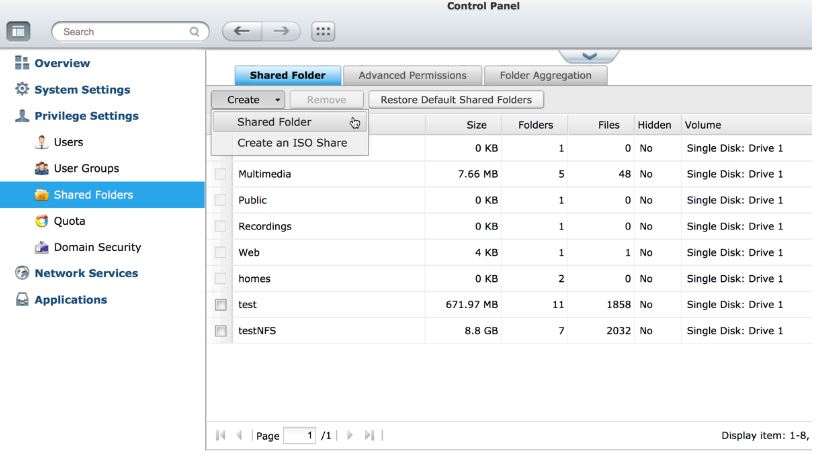Check the Multimedia folder checkbox

220,174
